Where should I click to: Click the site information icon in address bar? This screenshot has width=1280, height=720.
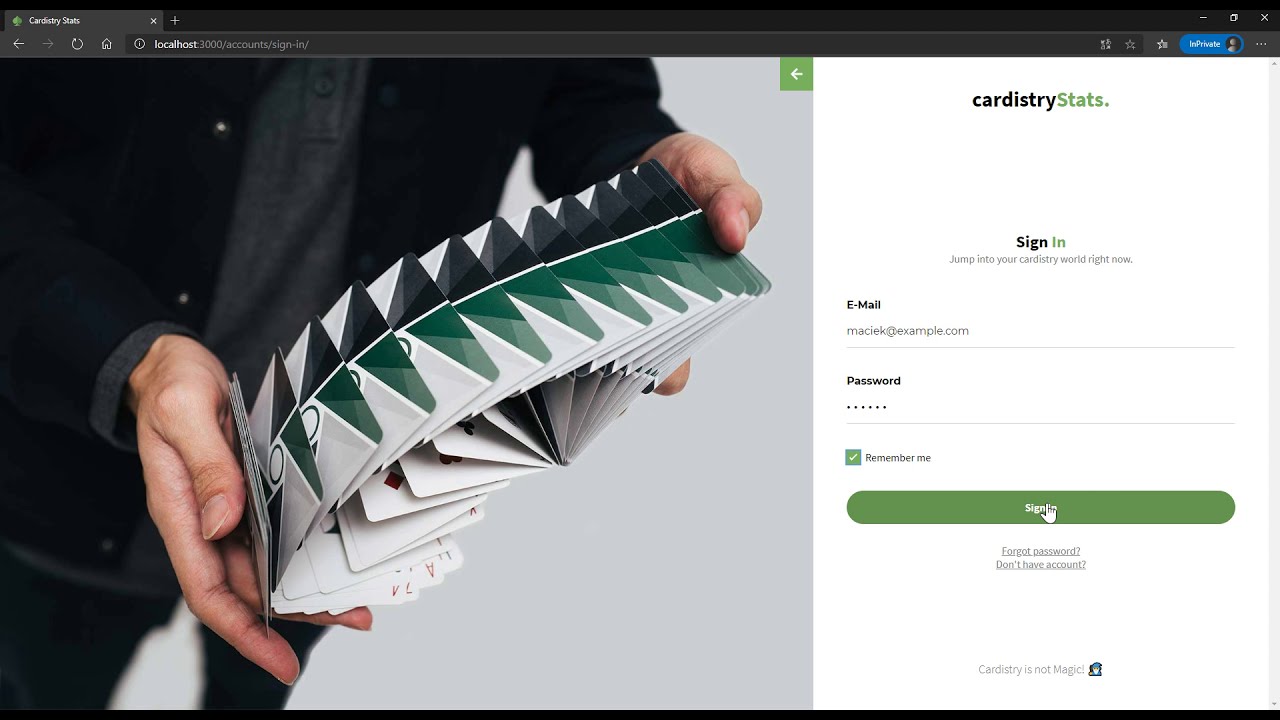point(139,44)
